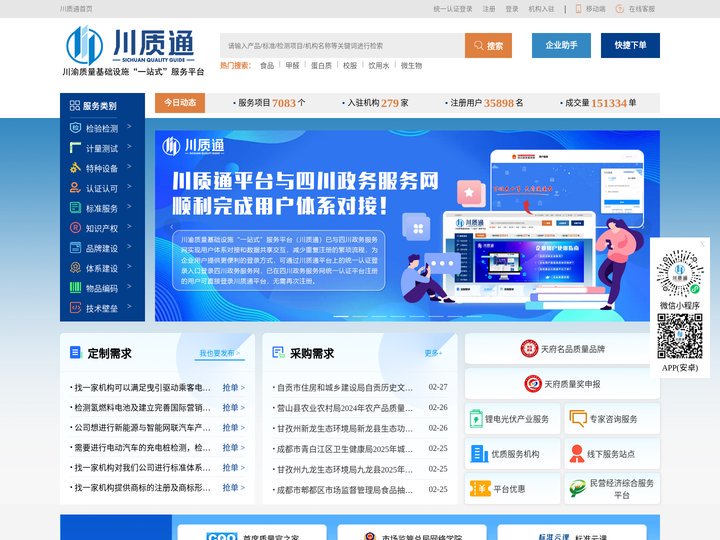The height and width of the screenshot is (540, 720).
Task: Open 营山县农业农村局2024年农产品质量 item
Action: (x=344, y=408)
